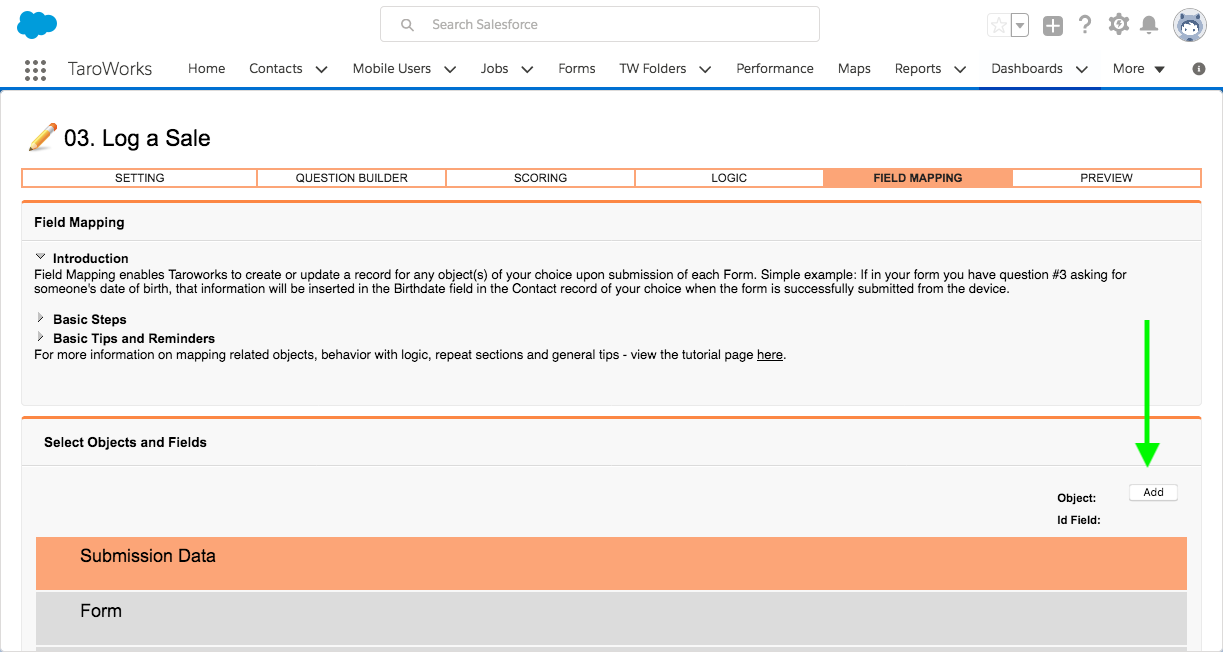Open the Performance tab
This screenshot has height=652, width=1223.
point(775,69)
